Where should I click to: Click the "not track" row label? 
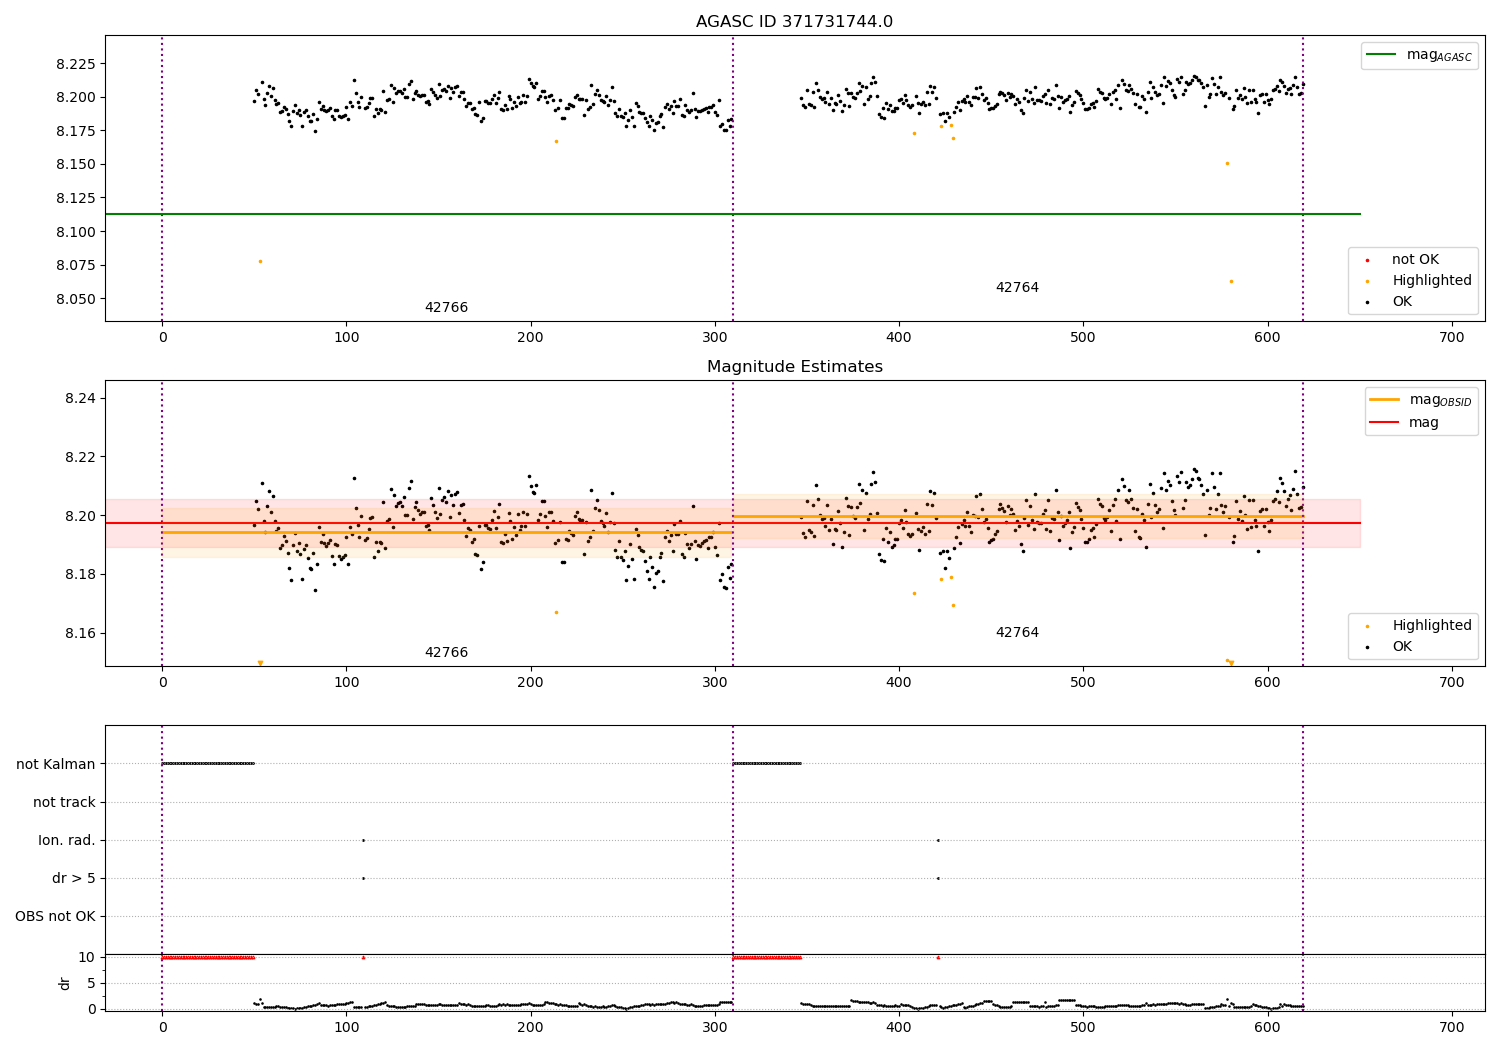click(64, 802)
